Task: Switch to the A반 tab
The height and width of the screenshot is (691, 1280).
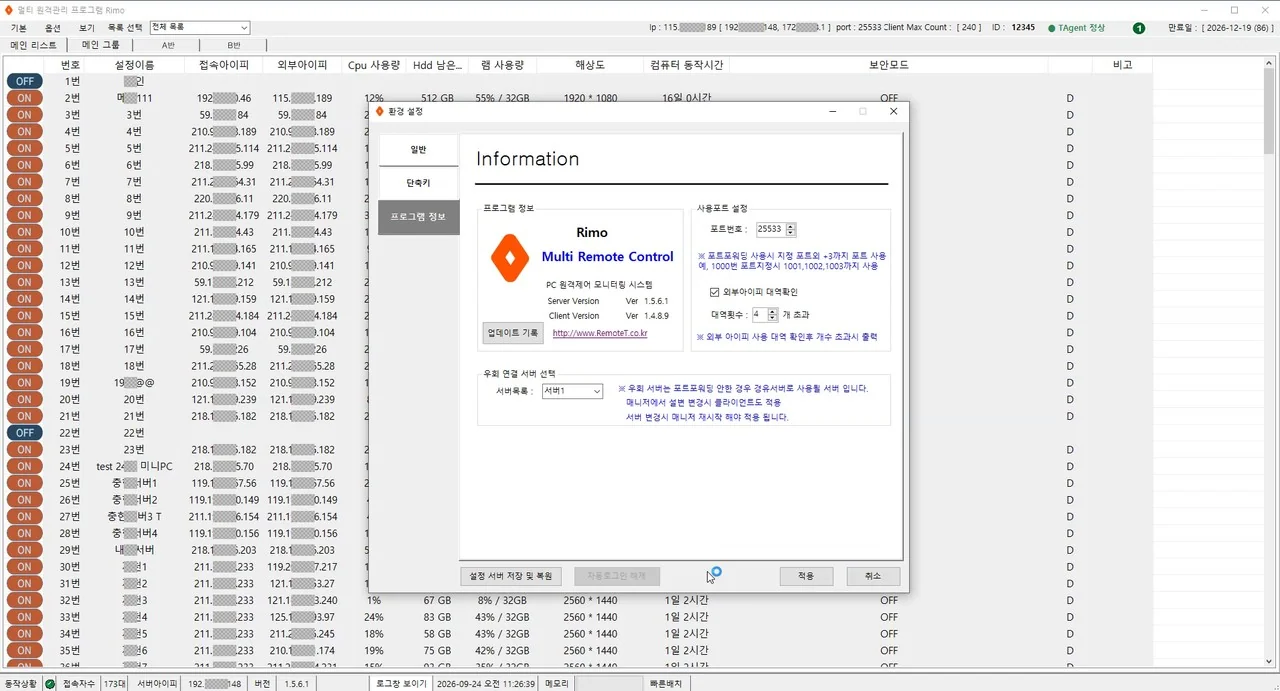Action: pos(167,45)
